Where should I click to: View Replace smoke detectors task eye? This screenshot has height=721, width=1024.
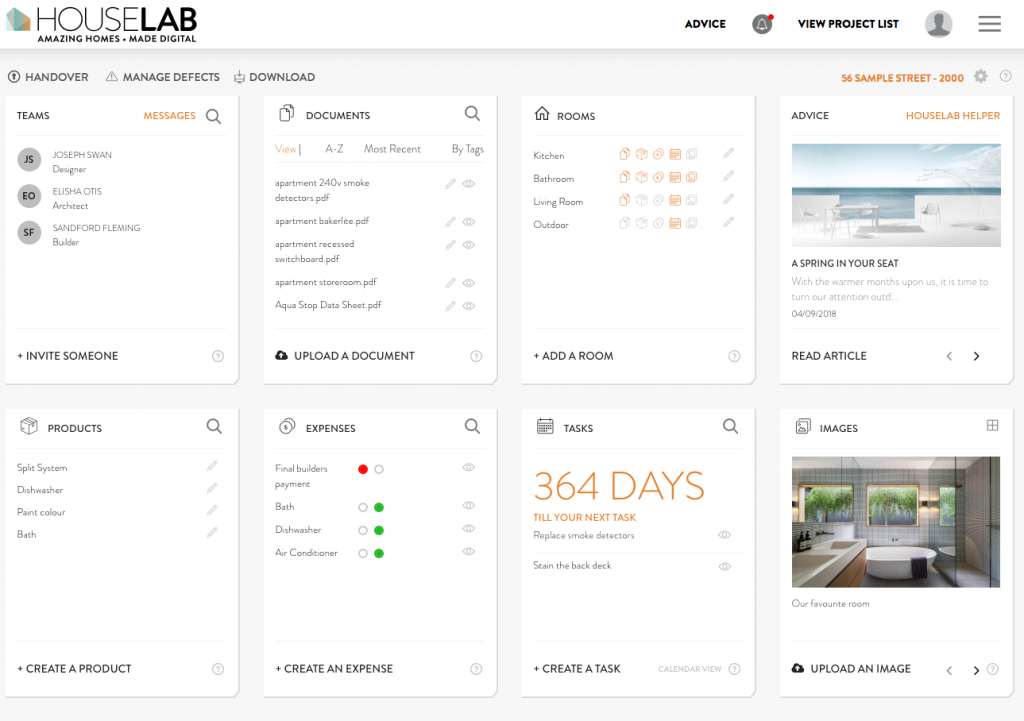(724, 535)
